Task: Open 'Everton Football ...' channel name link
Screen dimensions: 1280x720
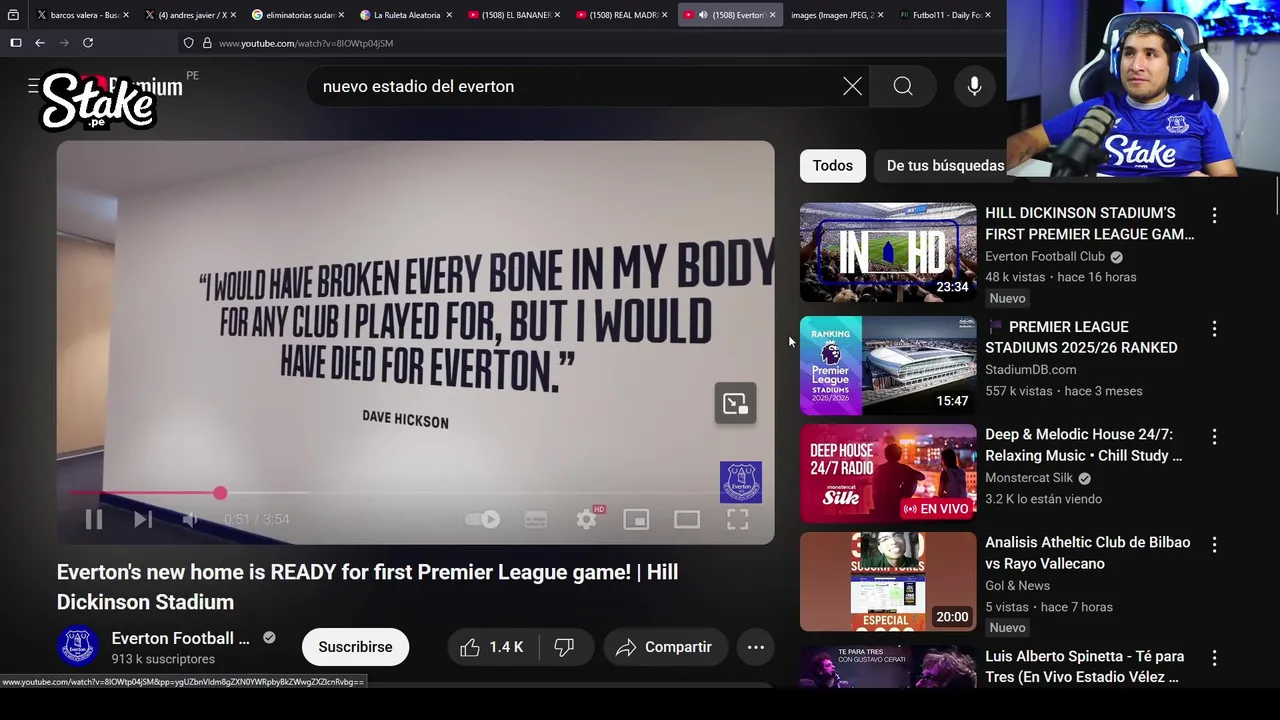Action: 180,638
